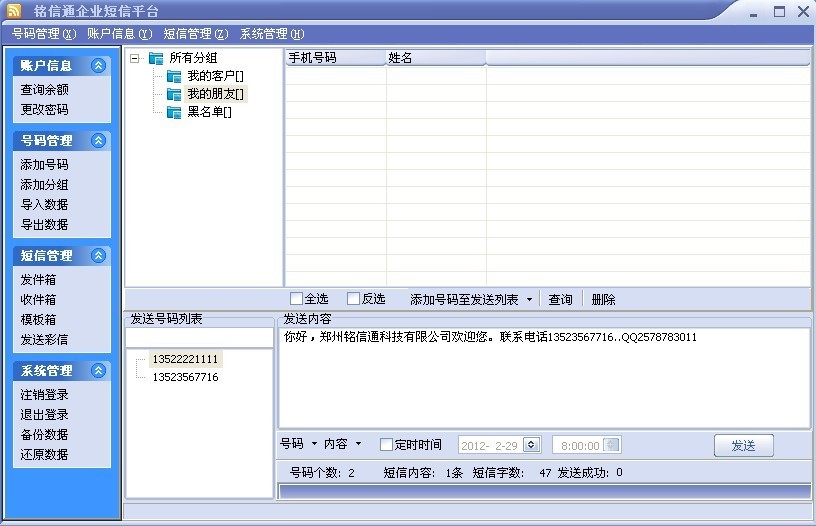The height and width of the screenshot is (526, 816).
Task: Open the 短信管理(Z) menu
Action: 196,34
